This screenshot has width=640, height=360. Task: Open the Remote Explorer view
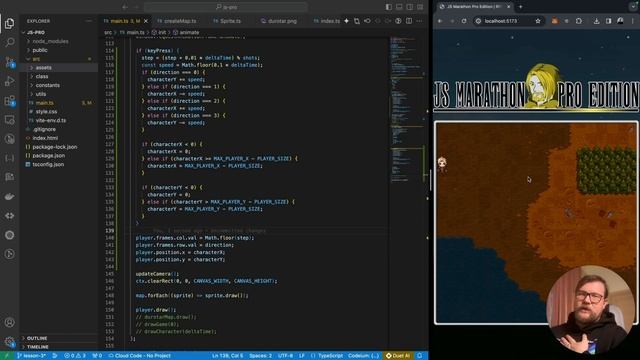coord(9,120)
